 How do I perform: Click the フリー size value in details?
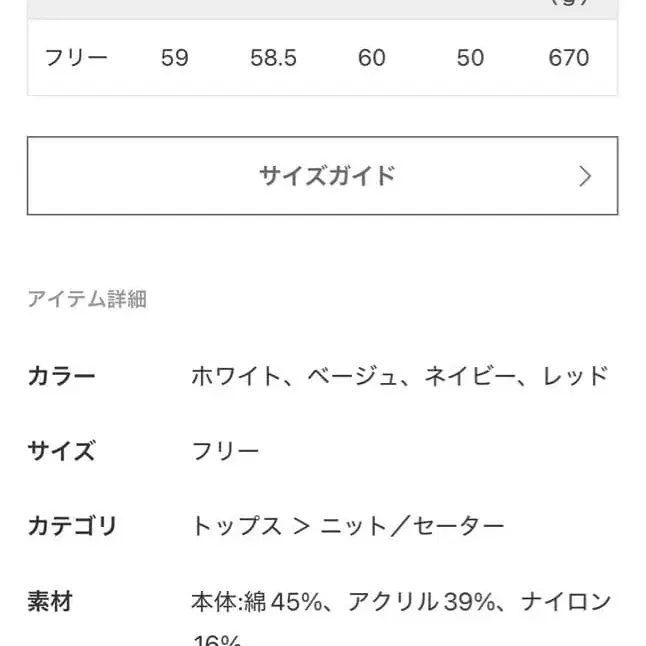pos(225,451)
